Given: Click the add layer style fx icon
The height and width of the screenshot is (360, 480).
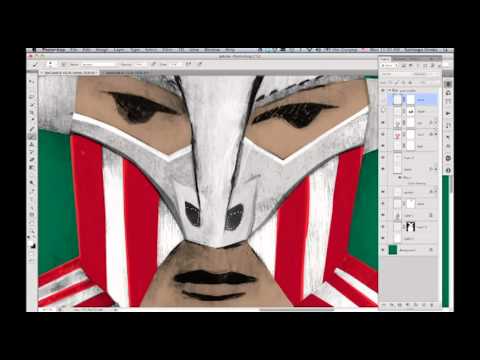Looking at the screenshot, I should pos(392,305).
